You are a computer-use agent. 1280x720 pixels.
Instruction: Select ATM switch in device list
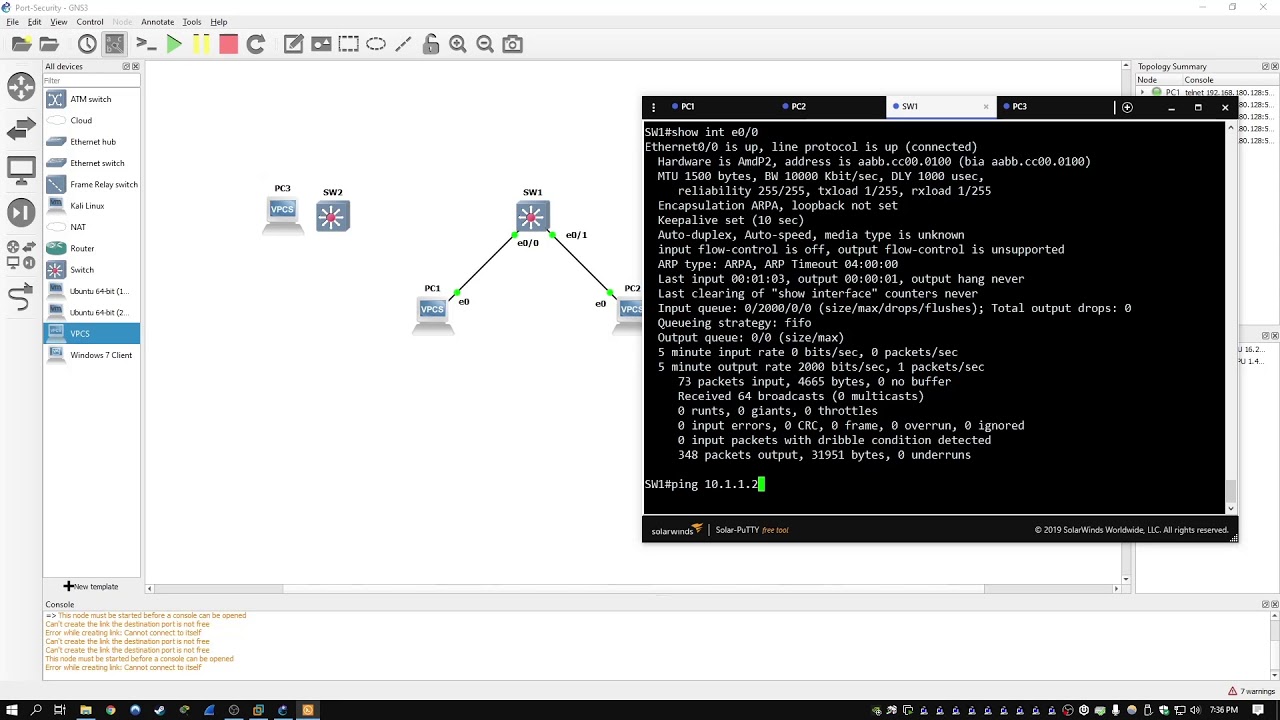point(91,99)
